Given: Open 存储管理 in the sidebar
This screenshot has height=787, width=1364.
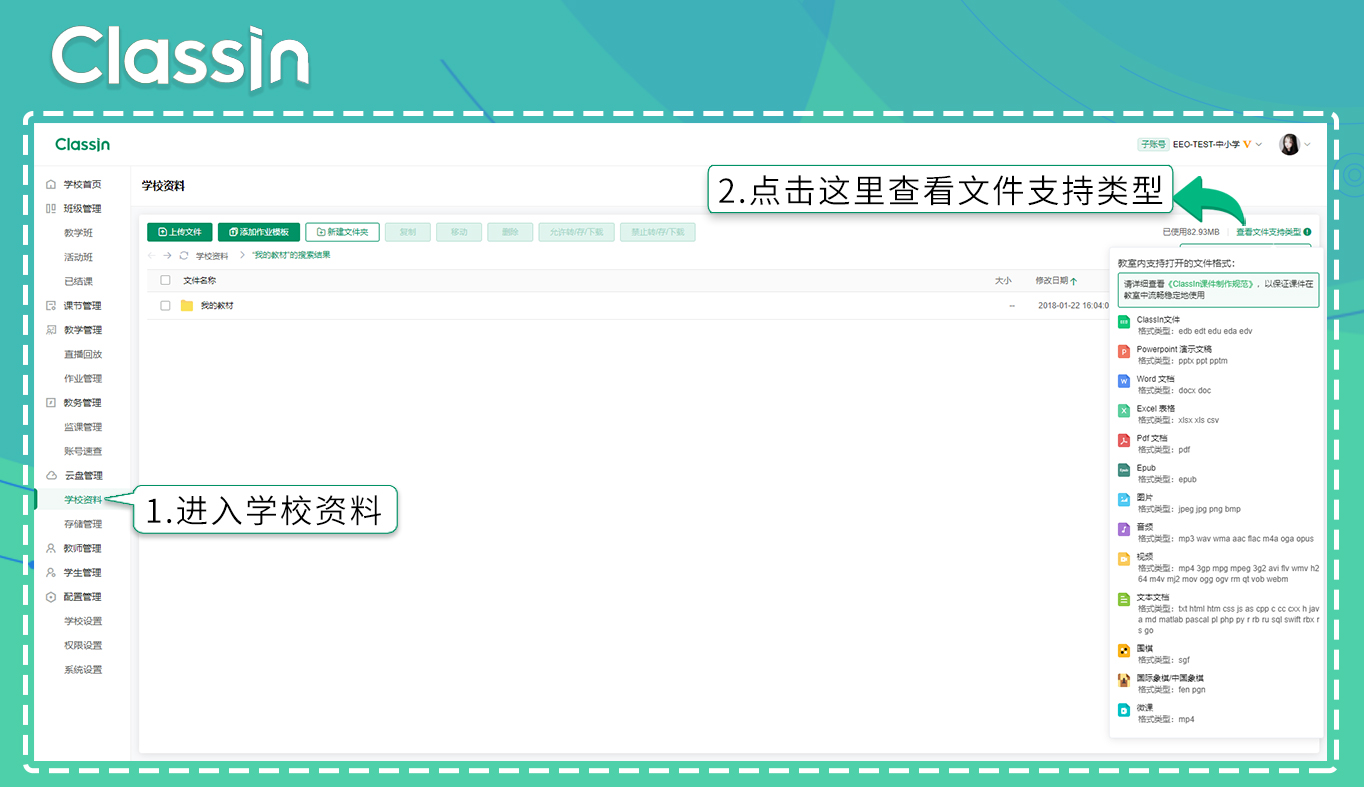Looking at the screenshot, I should coord(83,524).
